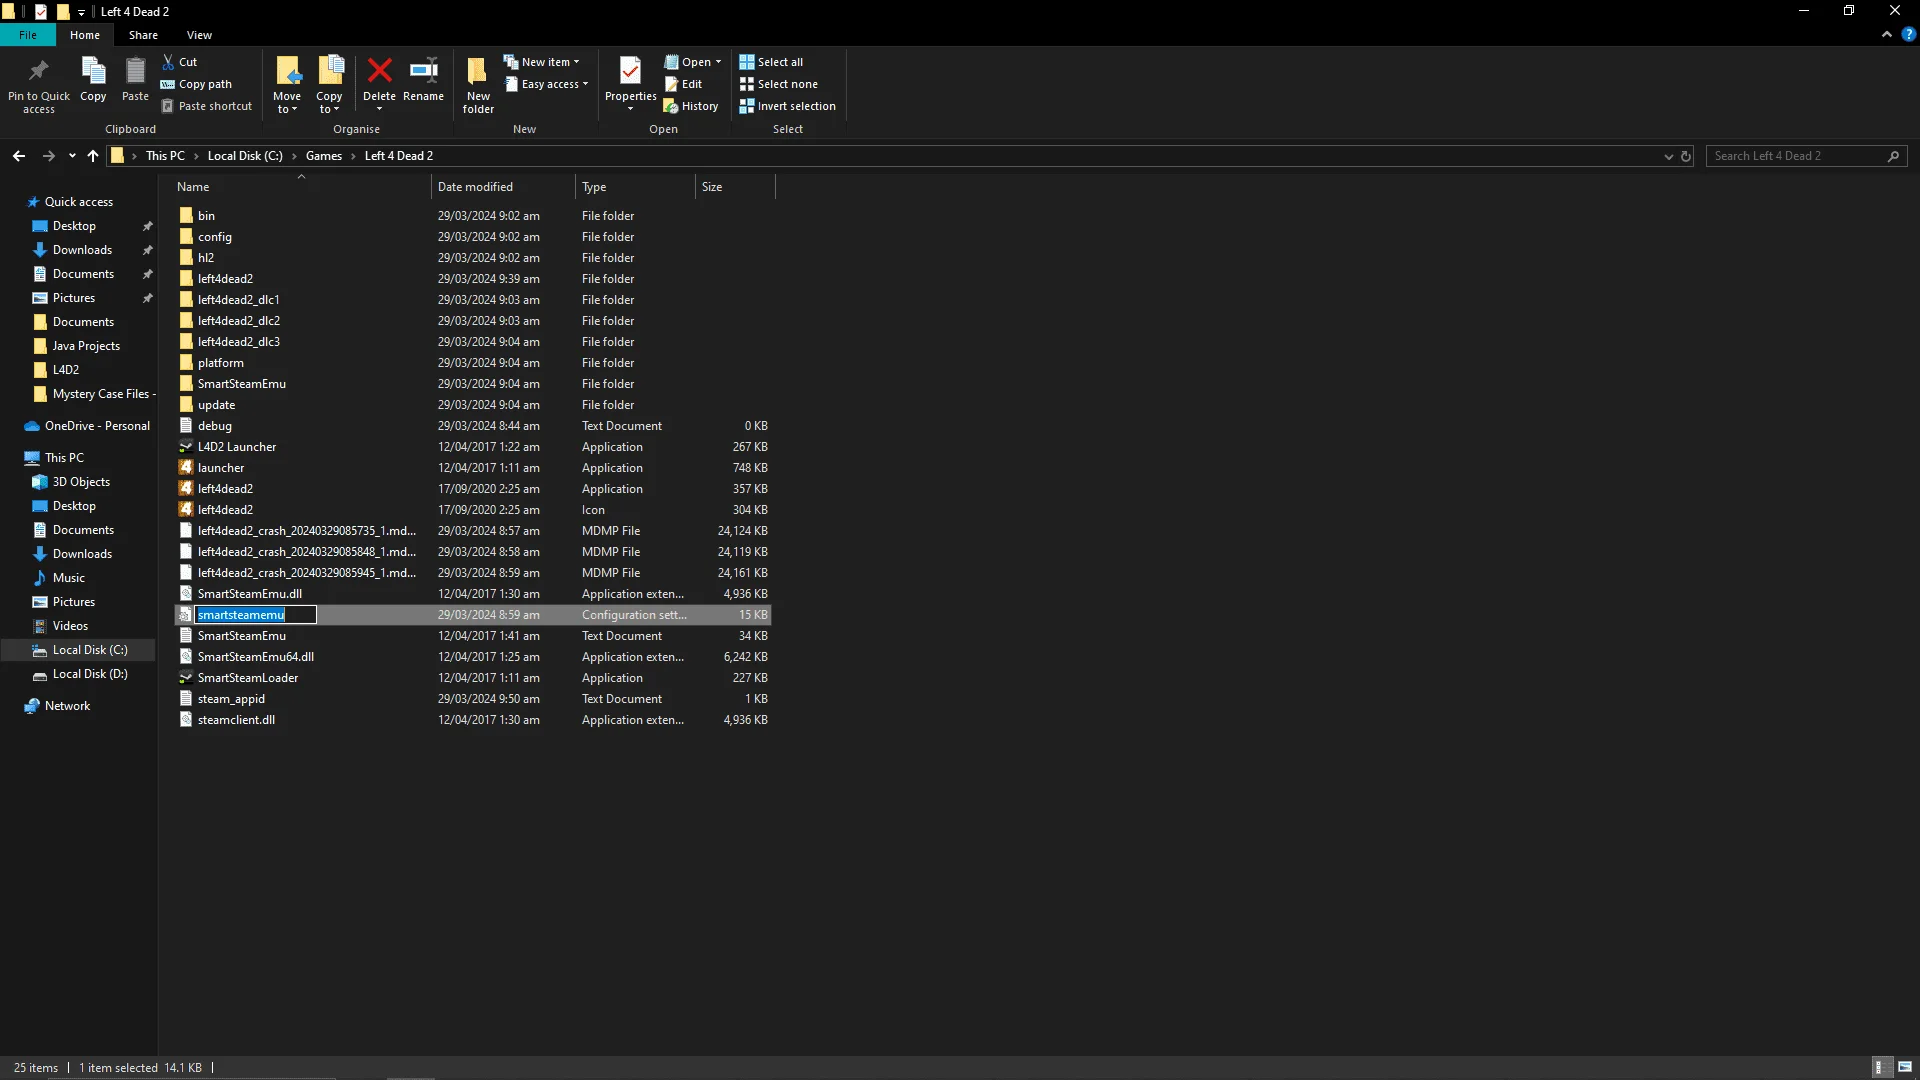Sort by Size column header
The height and width of the screenshot is (1080, 1920).
pos(735,187)
